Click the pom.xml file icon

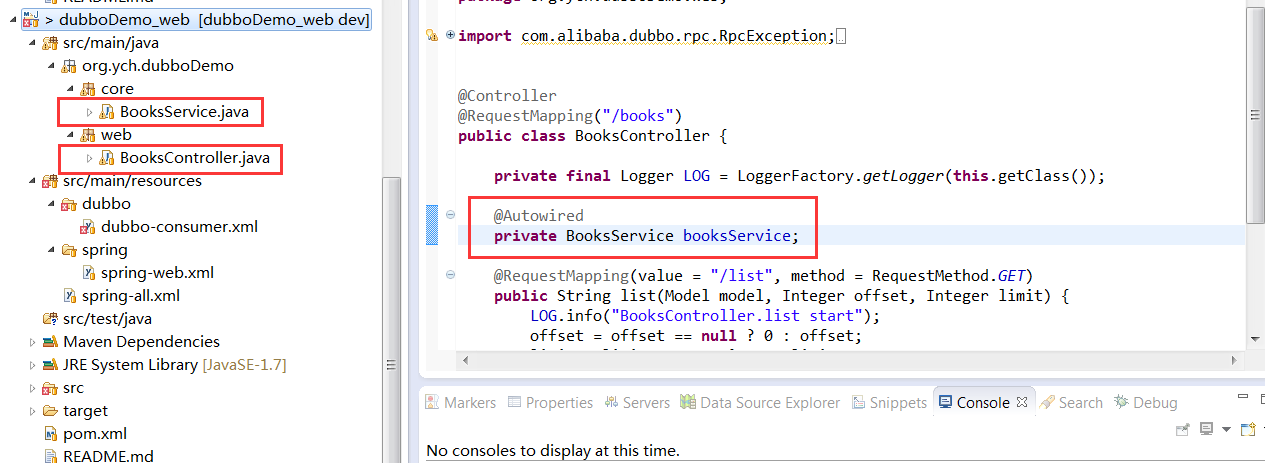coord(49,434)
